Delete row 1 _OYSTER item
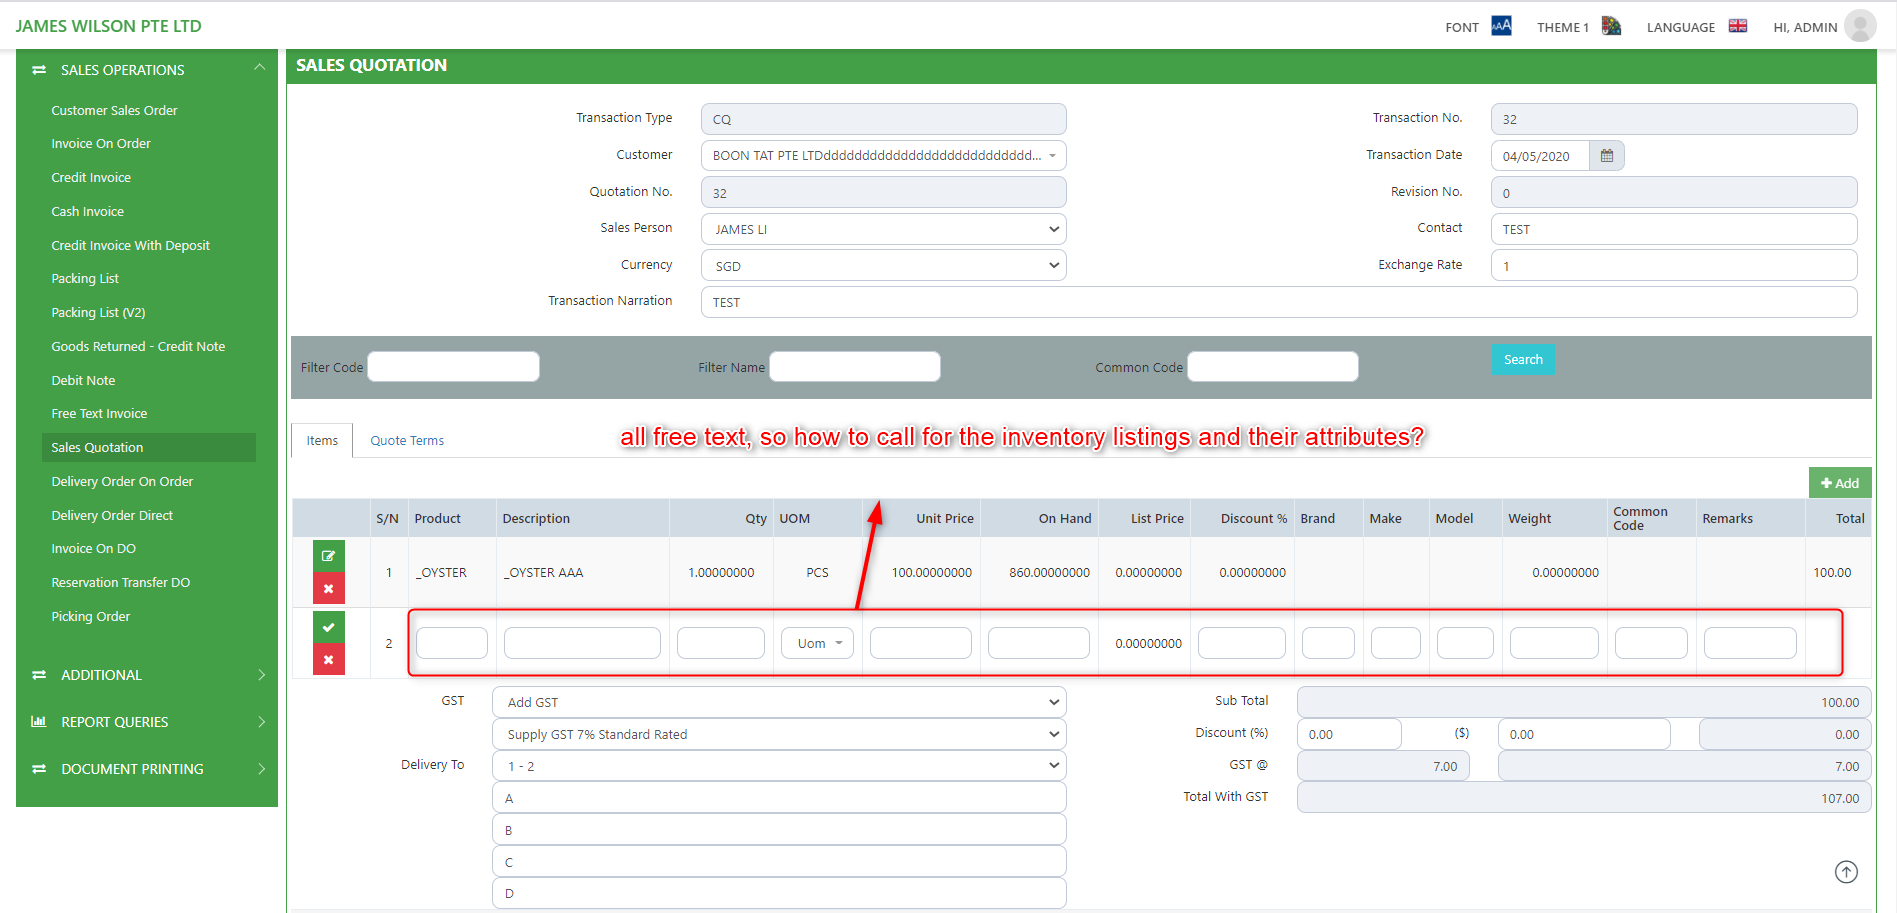 (328, 588)
